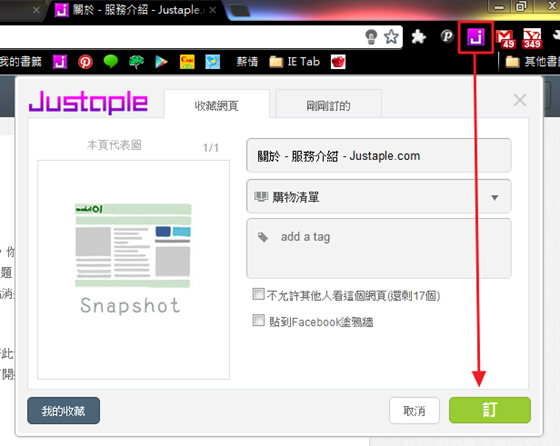Open the IE Tab bookmarks folder
Image resolution: width=560 pixels, height=446 pixels.
[295, 62]
